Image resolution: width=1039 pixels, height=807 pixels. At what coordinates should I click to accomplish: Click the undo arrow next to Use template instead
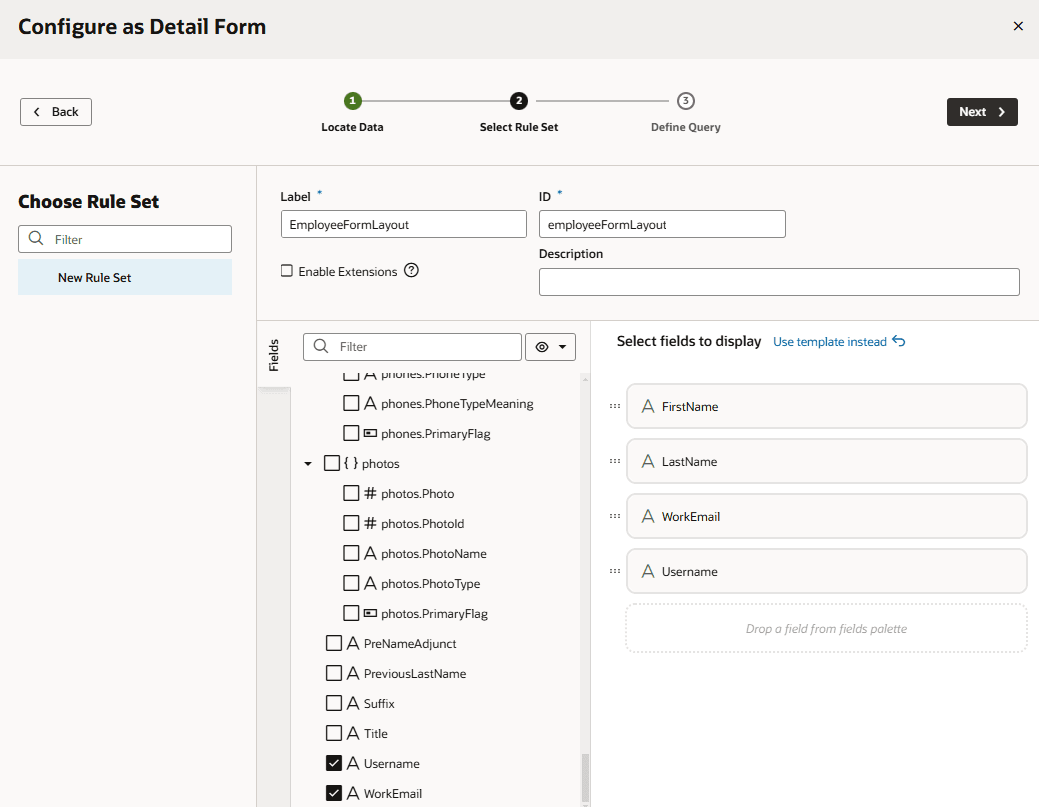(x=899, y=341)
